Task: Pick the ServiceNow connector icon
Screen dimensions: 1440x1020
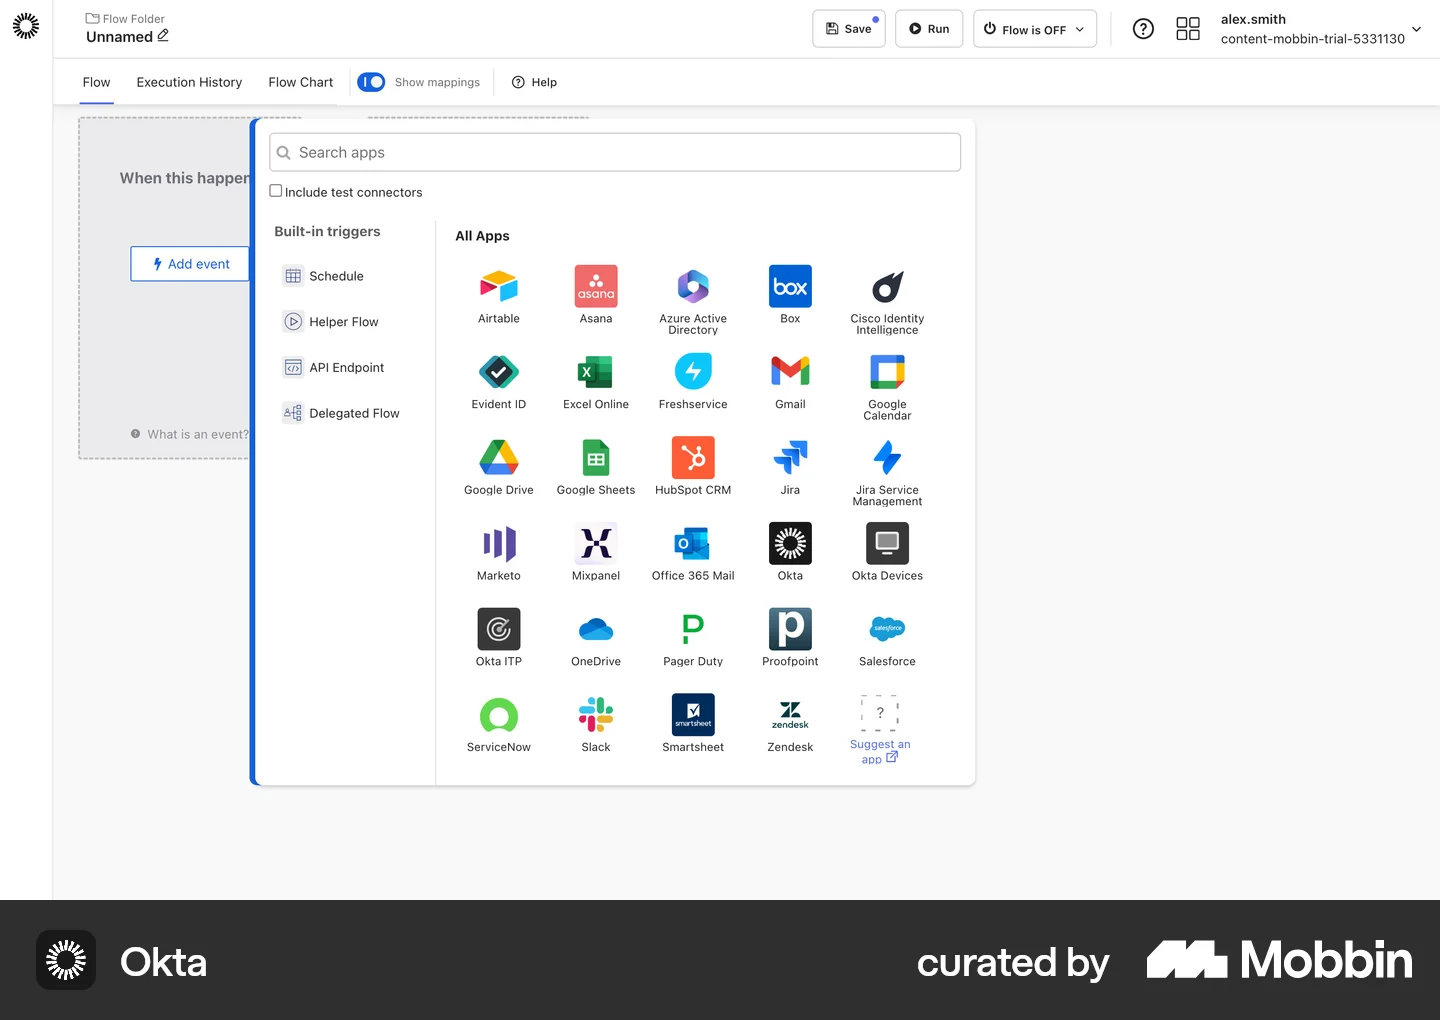Action: [498, 715]
